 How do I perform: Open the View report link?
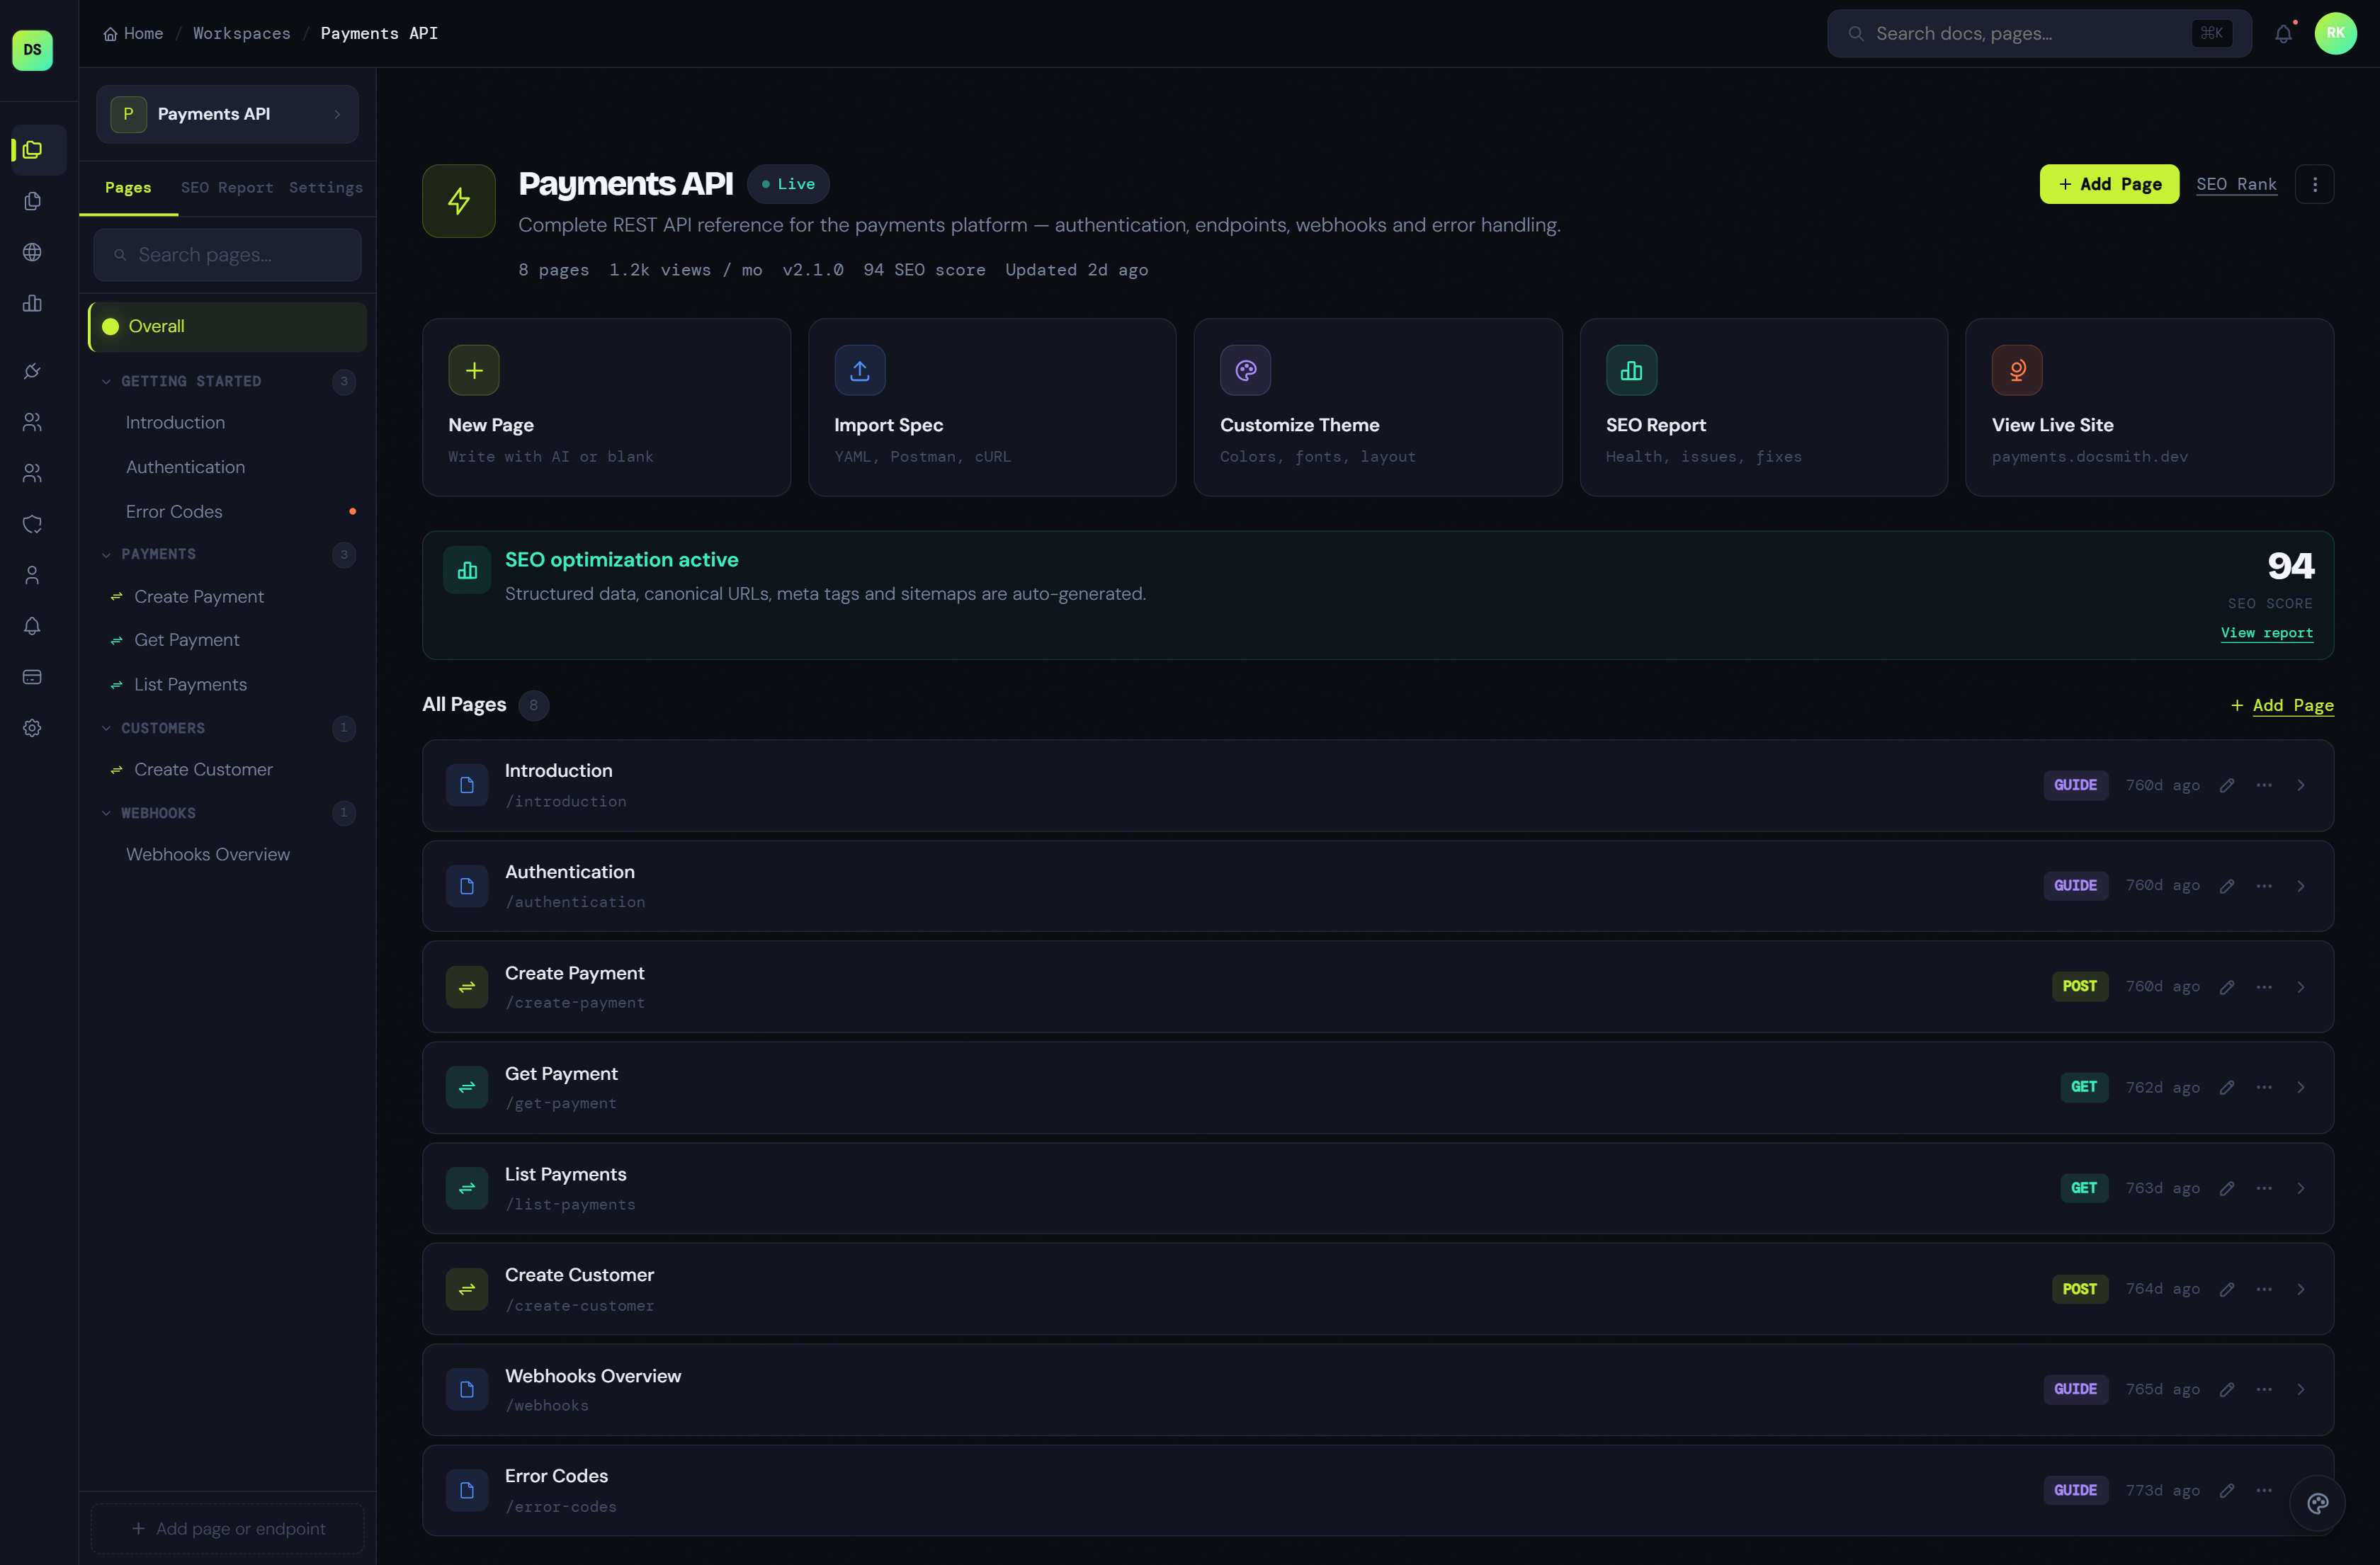point(2266,633)
